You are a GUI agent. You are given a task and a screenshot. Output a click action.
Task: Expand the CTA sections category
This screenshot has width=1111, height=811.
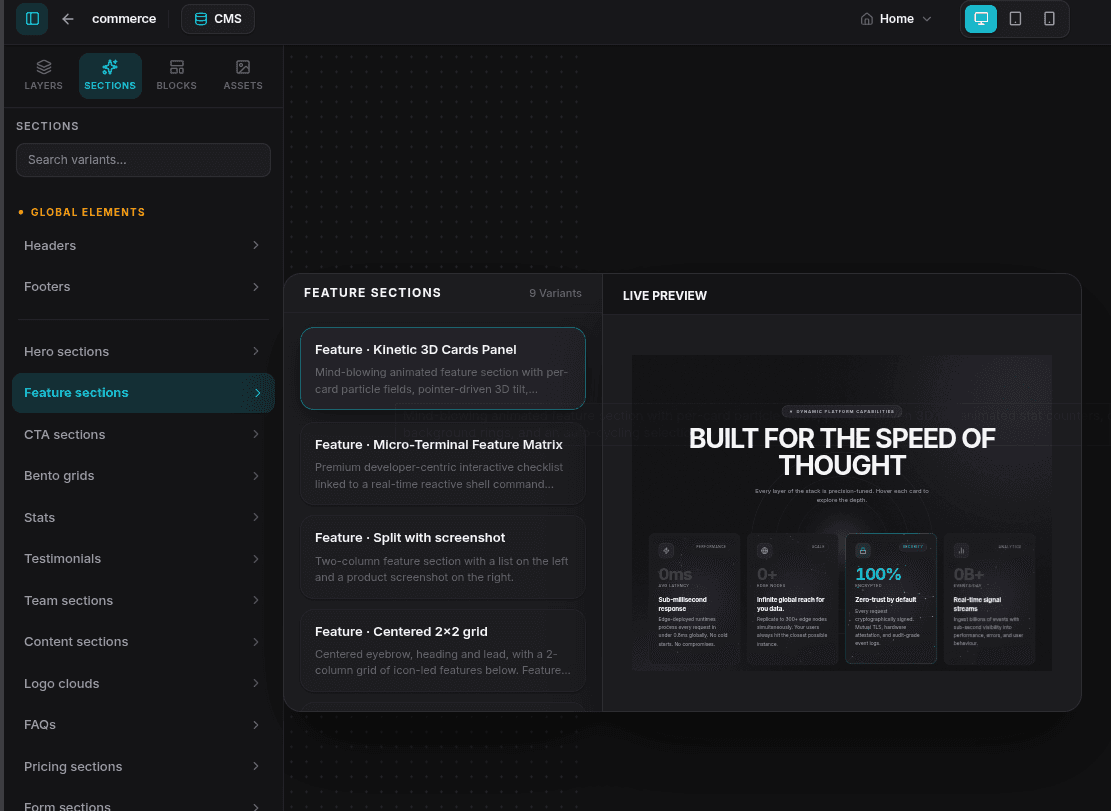coord(143,434)
